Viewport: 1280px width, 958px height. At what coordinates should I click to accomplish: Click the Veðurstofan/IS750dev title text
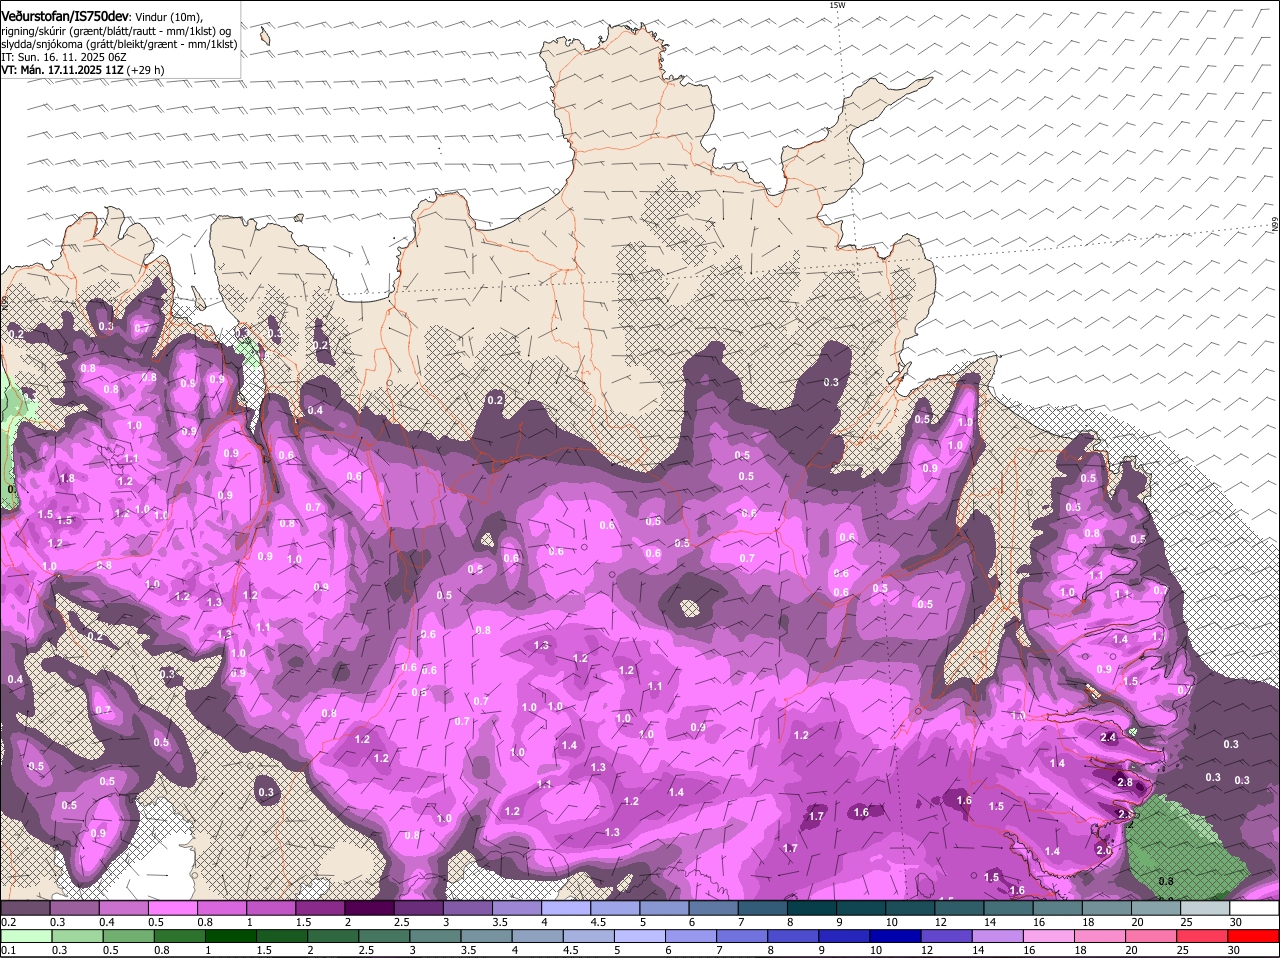65,17
